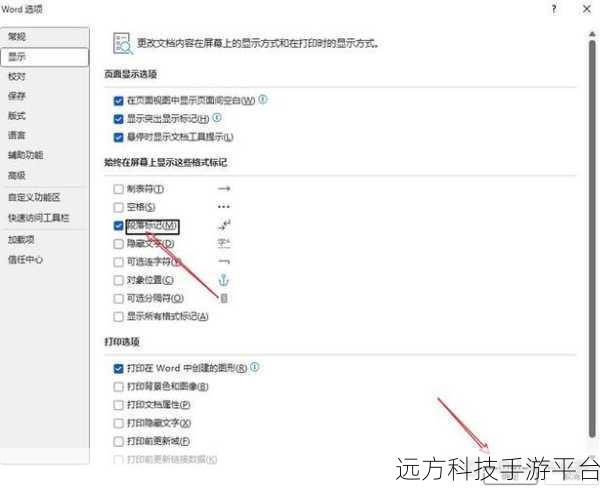
Task: Click the 页面显示选项 section heading
Action: tap(130, 74)
